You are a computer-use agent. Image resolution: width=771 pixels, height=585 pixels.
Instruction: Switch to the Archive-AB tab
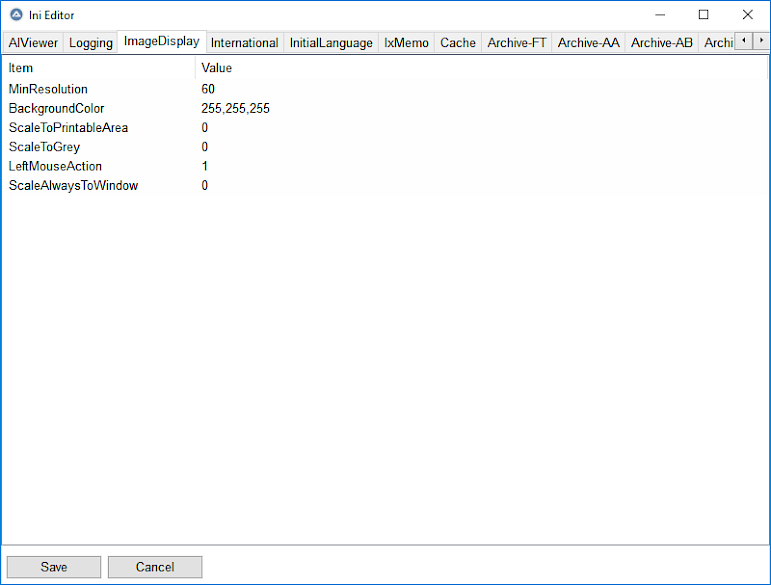661,43
